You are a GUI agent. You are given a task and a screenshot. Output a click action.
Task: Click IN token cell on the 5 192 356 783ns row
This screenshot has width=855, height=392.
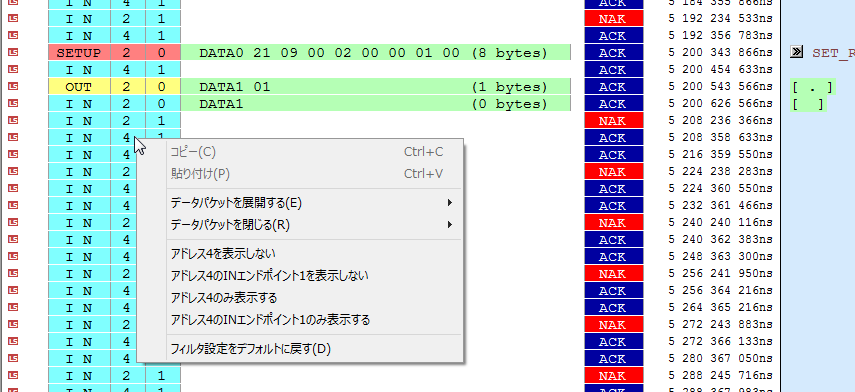coord(79,35)
